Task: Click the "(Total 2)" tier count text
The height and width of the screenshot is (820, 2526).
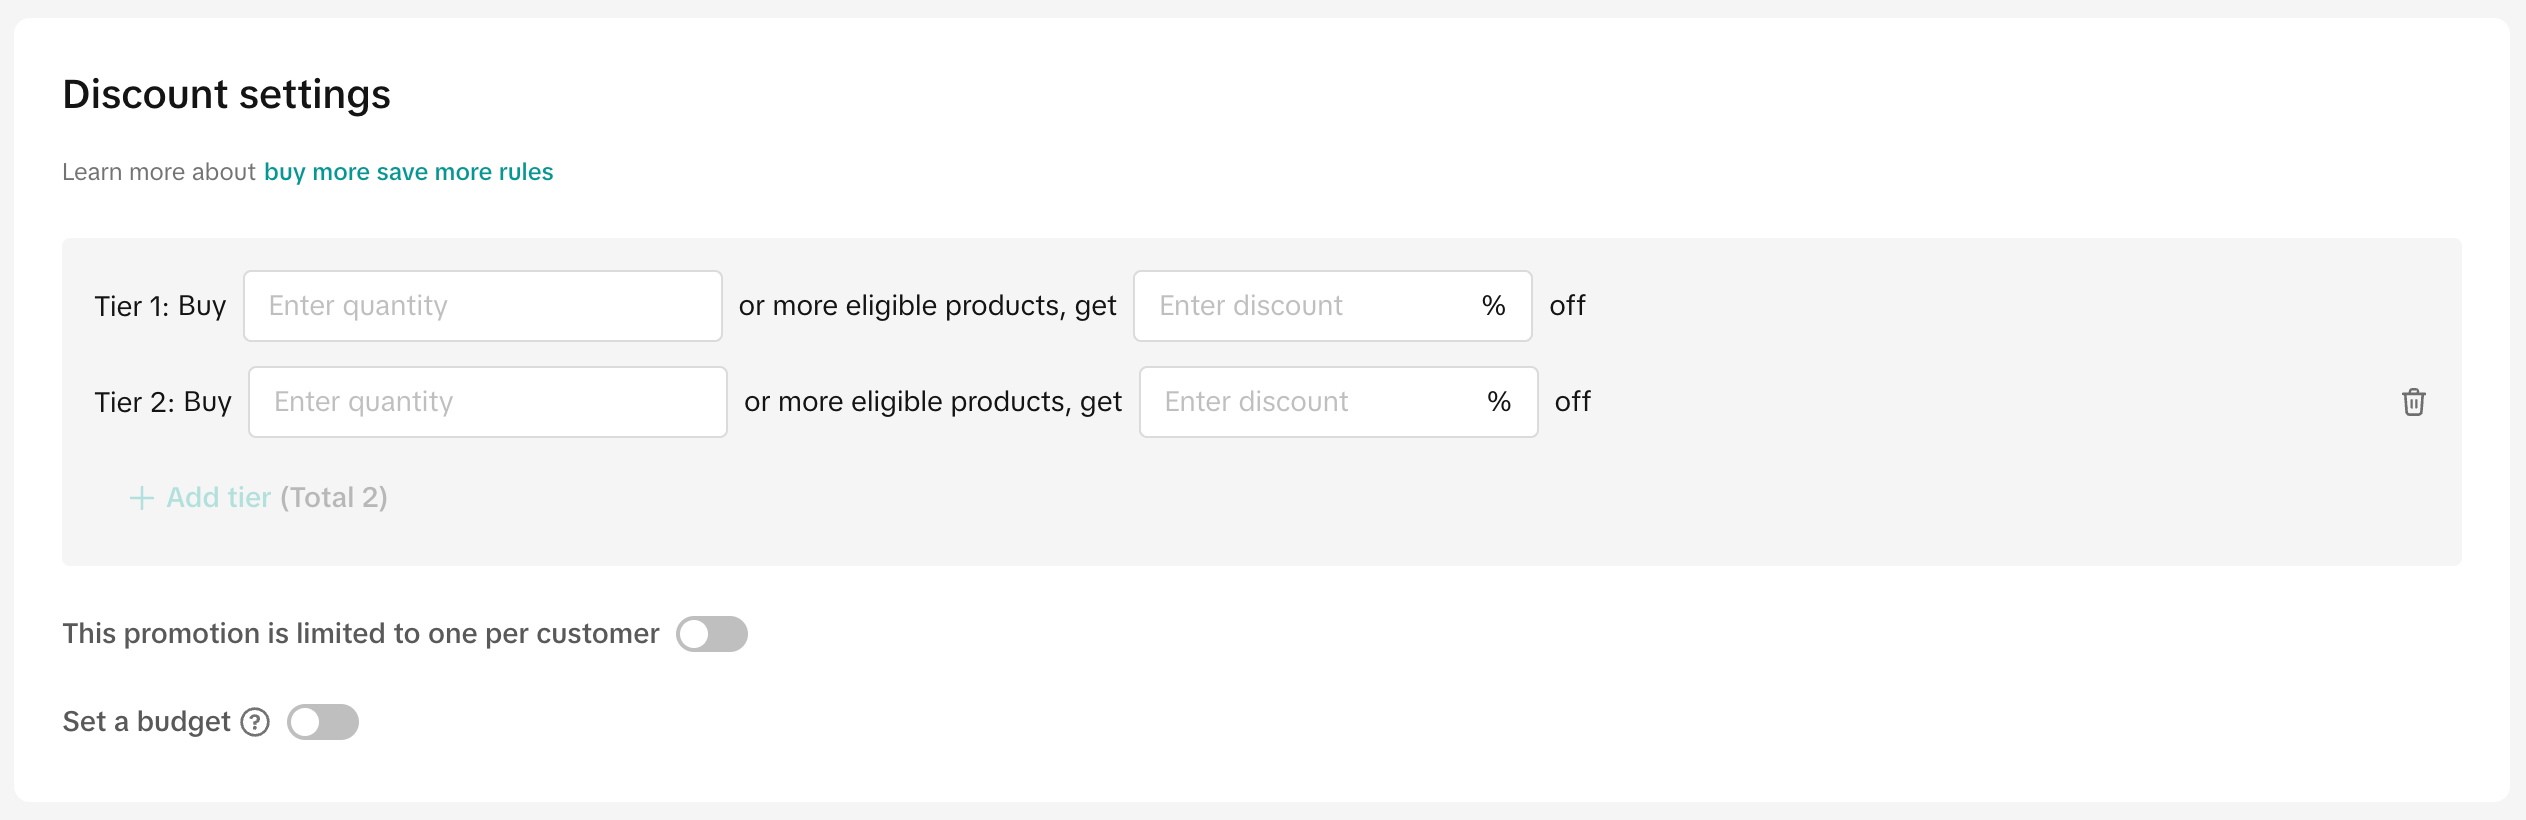Action: (334, 498)
